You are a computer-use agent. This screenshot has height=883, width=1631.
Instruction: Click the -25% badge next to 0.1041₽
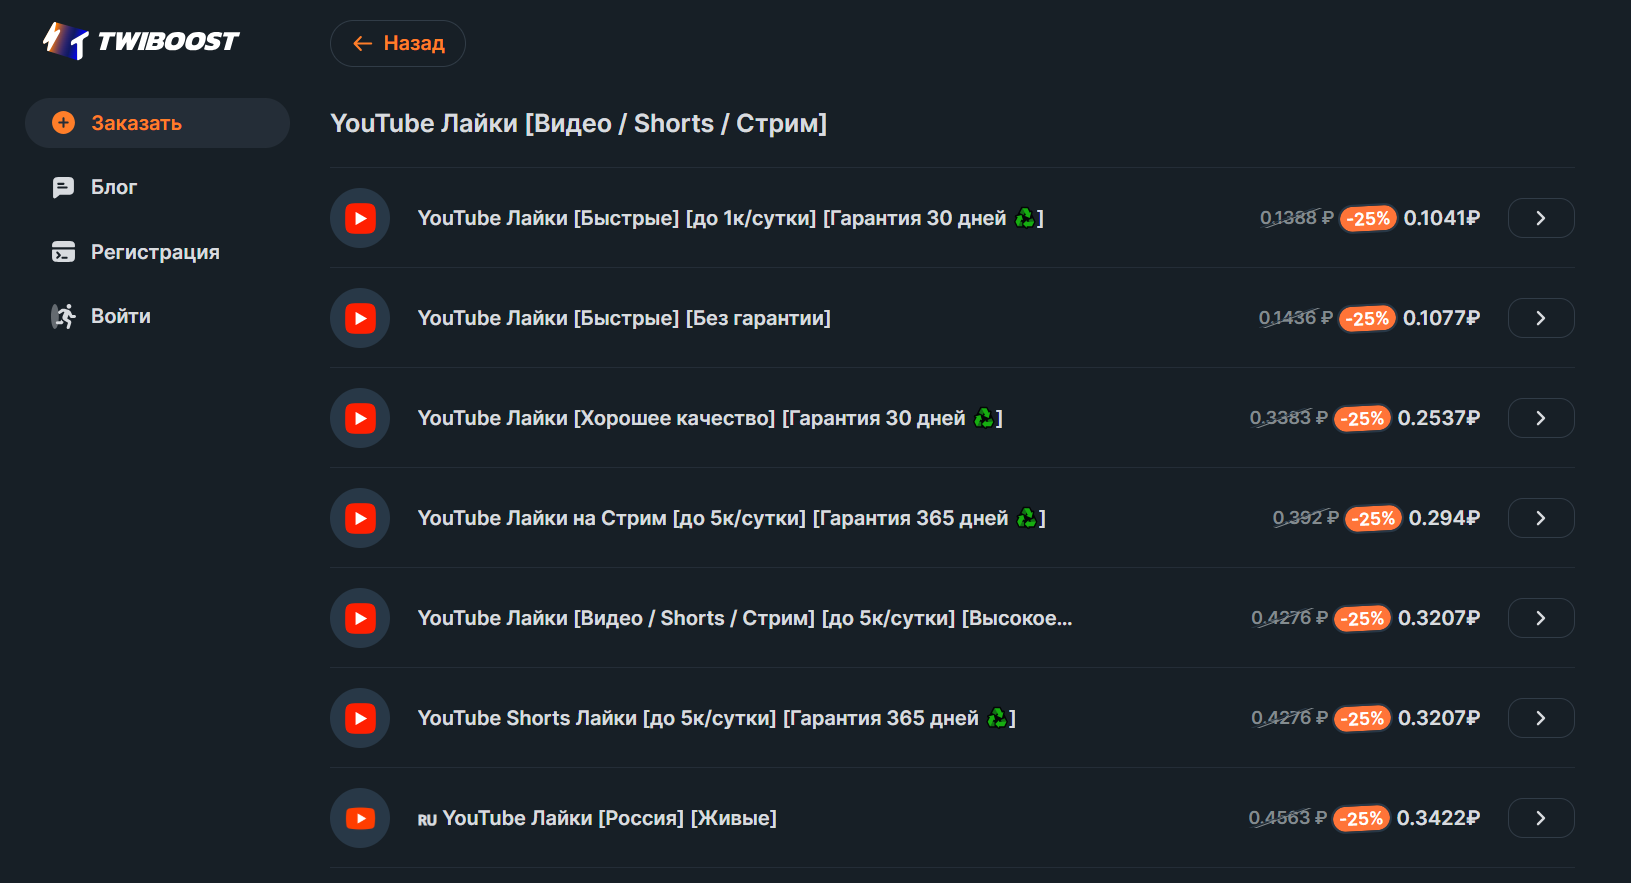coord(1368,218)
